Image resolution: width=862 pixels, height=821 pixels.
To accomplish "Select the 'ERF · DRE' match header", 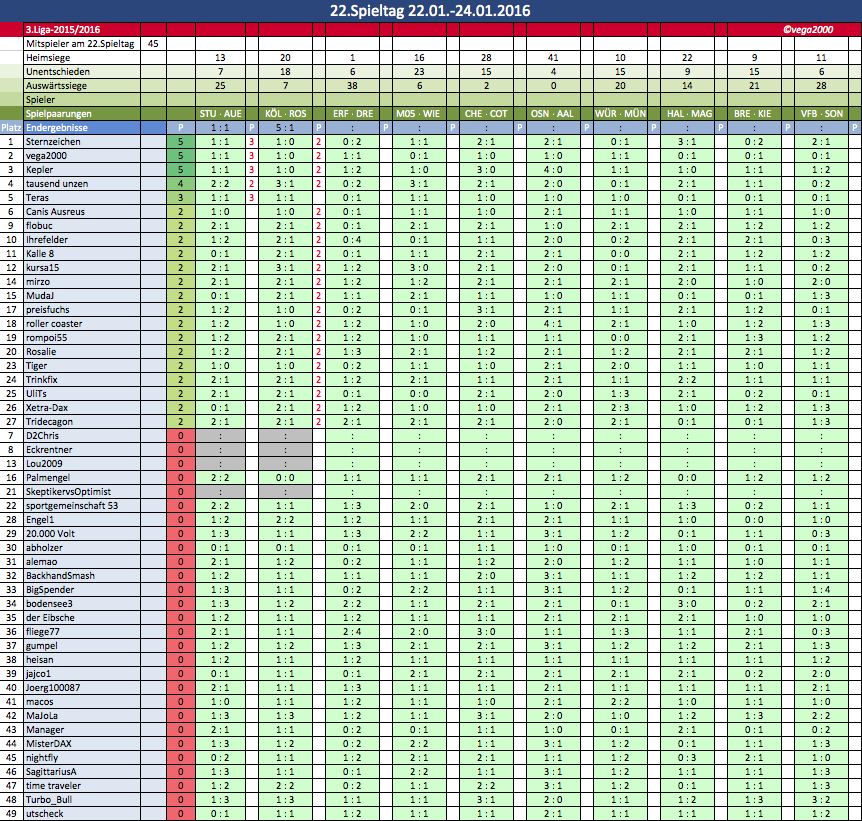I will 352,114.
